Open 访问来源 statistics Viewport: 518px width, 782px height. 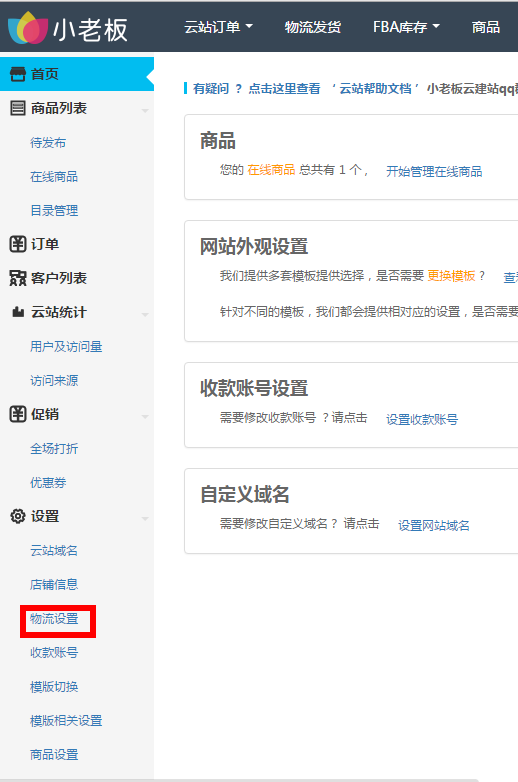[54, 381]
